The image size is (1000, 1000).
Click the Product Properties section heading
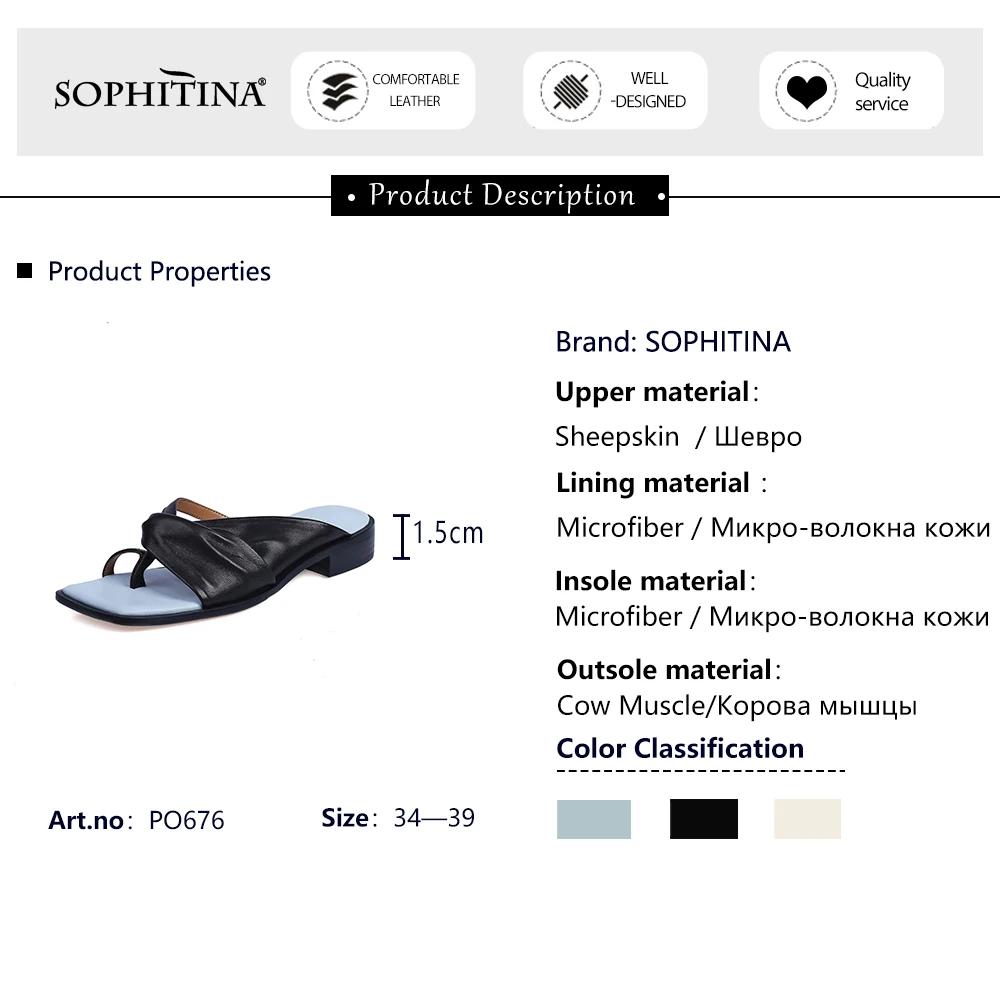point(159,271)
